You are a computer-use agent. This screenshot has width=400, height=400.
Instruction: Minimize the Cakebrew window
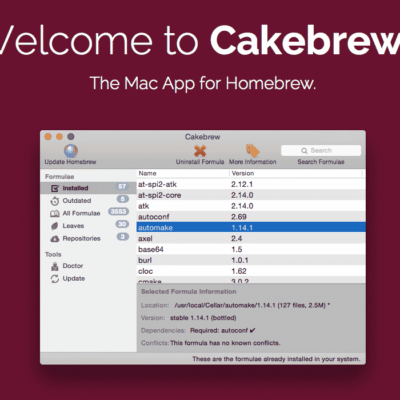coord(59,137)
